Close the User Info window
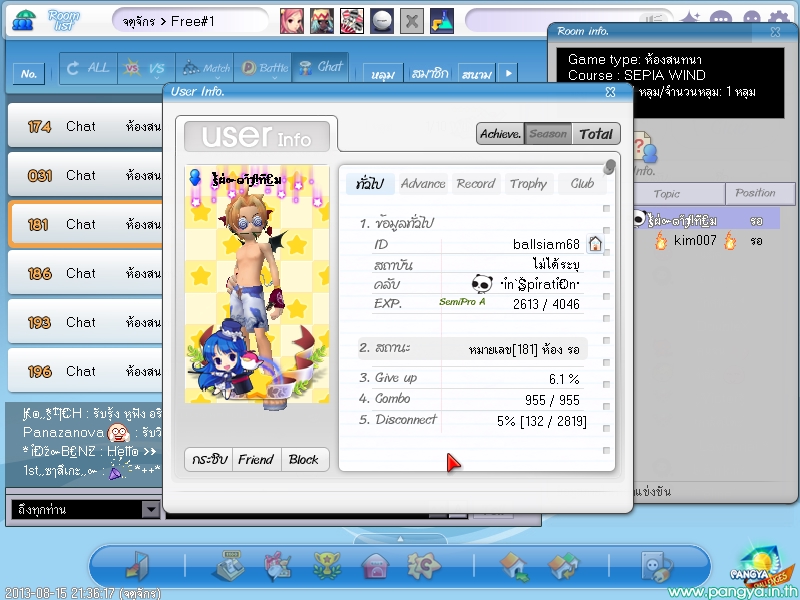This screenshot has height=600, width=800. click(x=610, y=92)
